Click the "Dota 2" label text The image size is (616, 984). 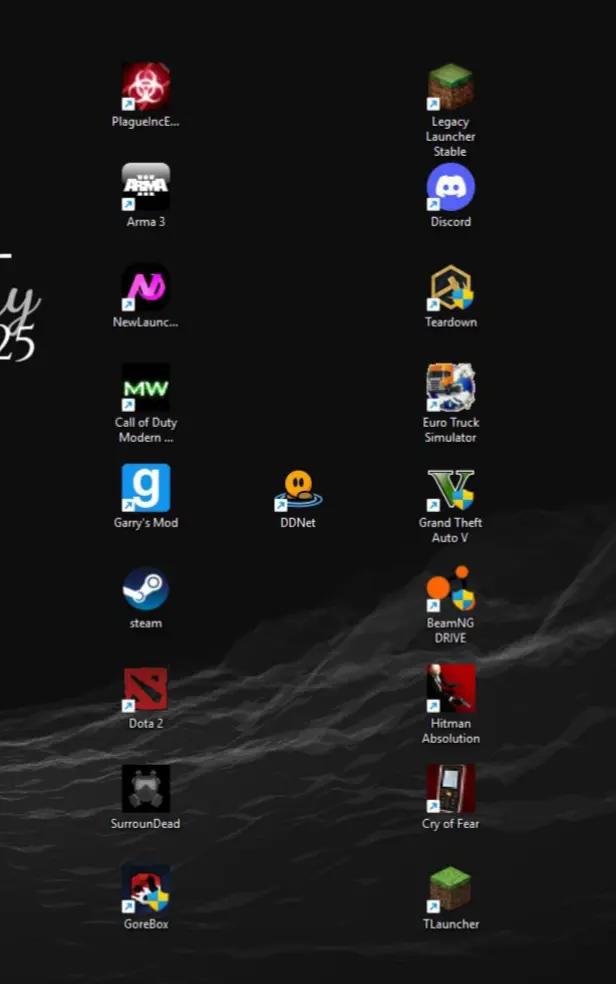[146, 724]
